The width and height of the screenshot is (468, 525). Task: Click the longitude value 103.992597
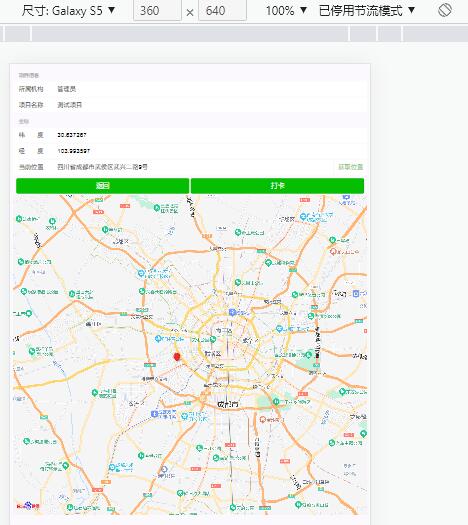73,151
